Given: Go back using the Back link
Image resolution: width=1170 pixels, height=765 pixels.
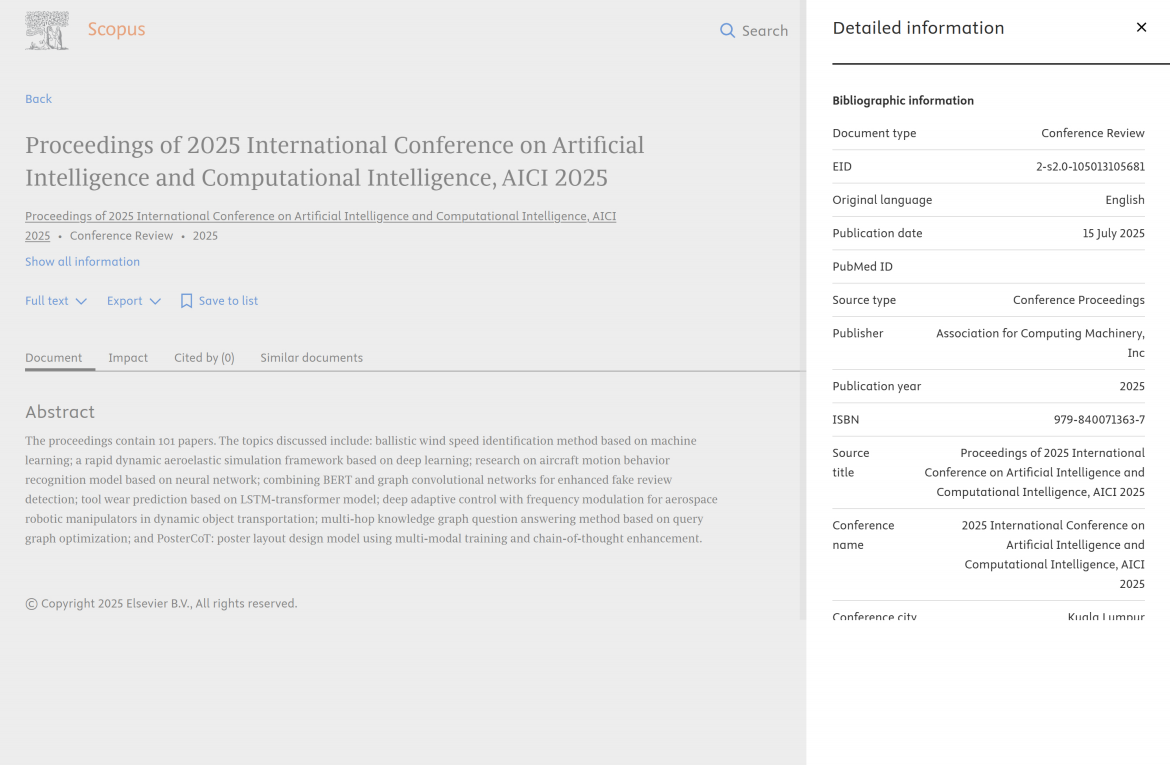Looking at the screenshot, I should click(38, 99).
